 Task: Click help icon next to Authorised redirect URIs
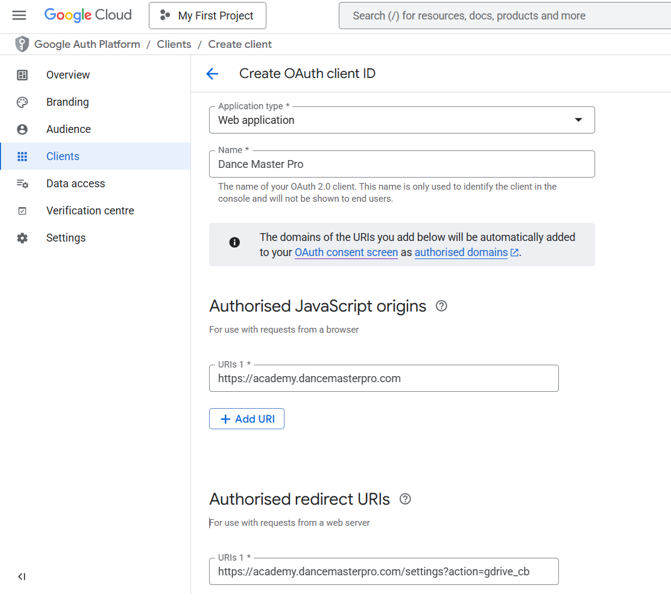click(x=405, y=499)
